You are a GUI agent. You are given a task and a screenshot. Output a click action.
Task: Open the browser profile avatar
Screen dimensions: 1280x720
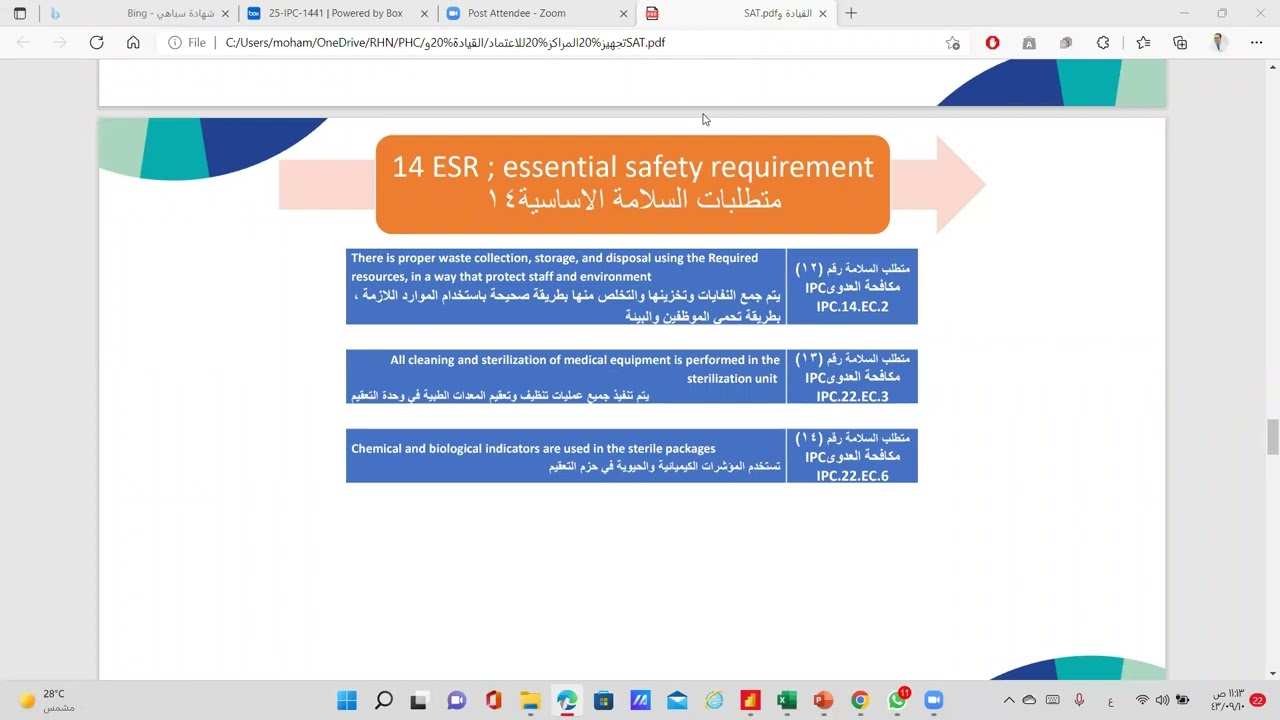tap(1219, 43)
